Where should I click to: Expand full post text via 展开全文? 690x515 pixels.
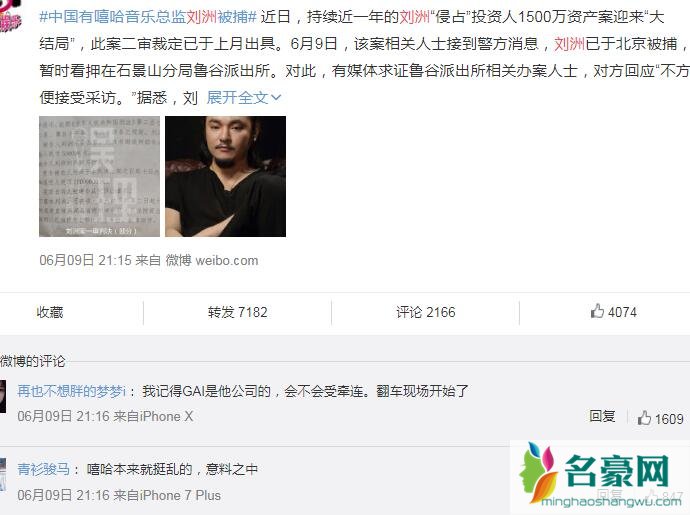click(243, 97)
